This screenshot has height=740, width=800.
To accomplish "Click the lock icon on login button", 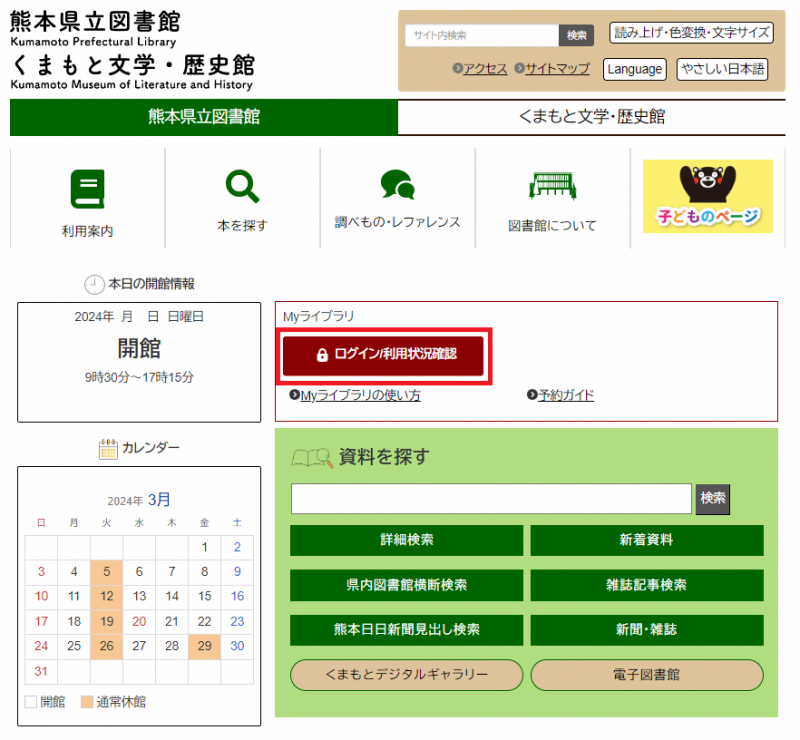I will [x=322, y=355].
